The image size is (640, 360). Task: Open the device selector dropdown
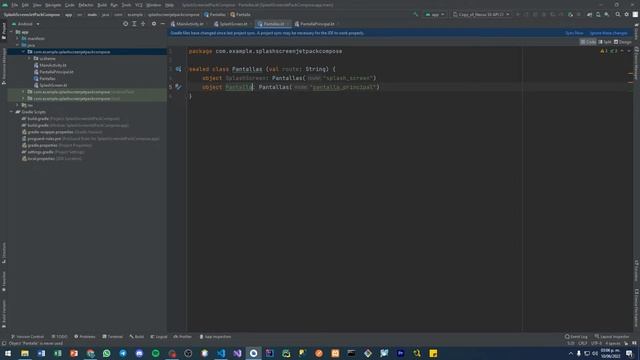pos(481,14)
